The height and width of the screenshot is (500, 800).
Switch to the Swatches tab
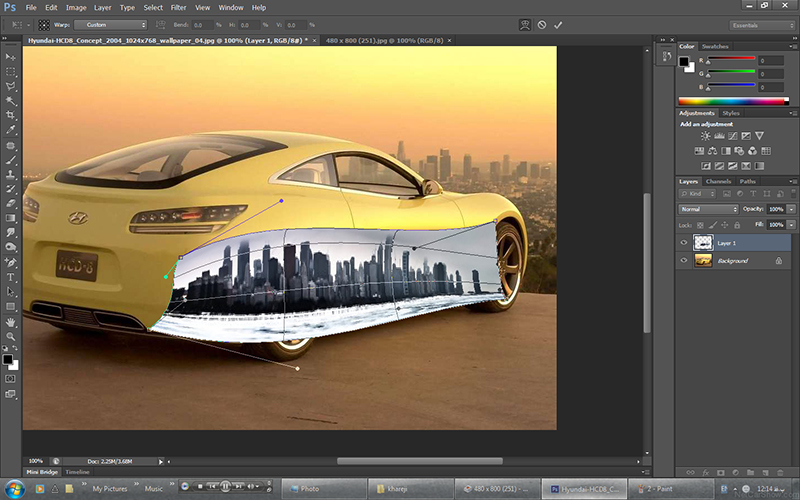point(715,46)
